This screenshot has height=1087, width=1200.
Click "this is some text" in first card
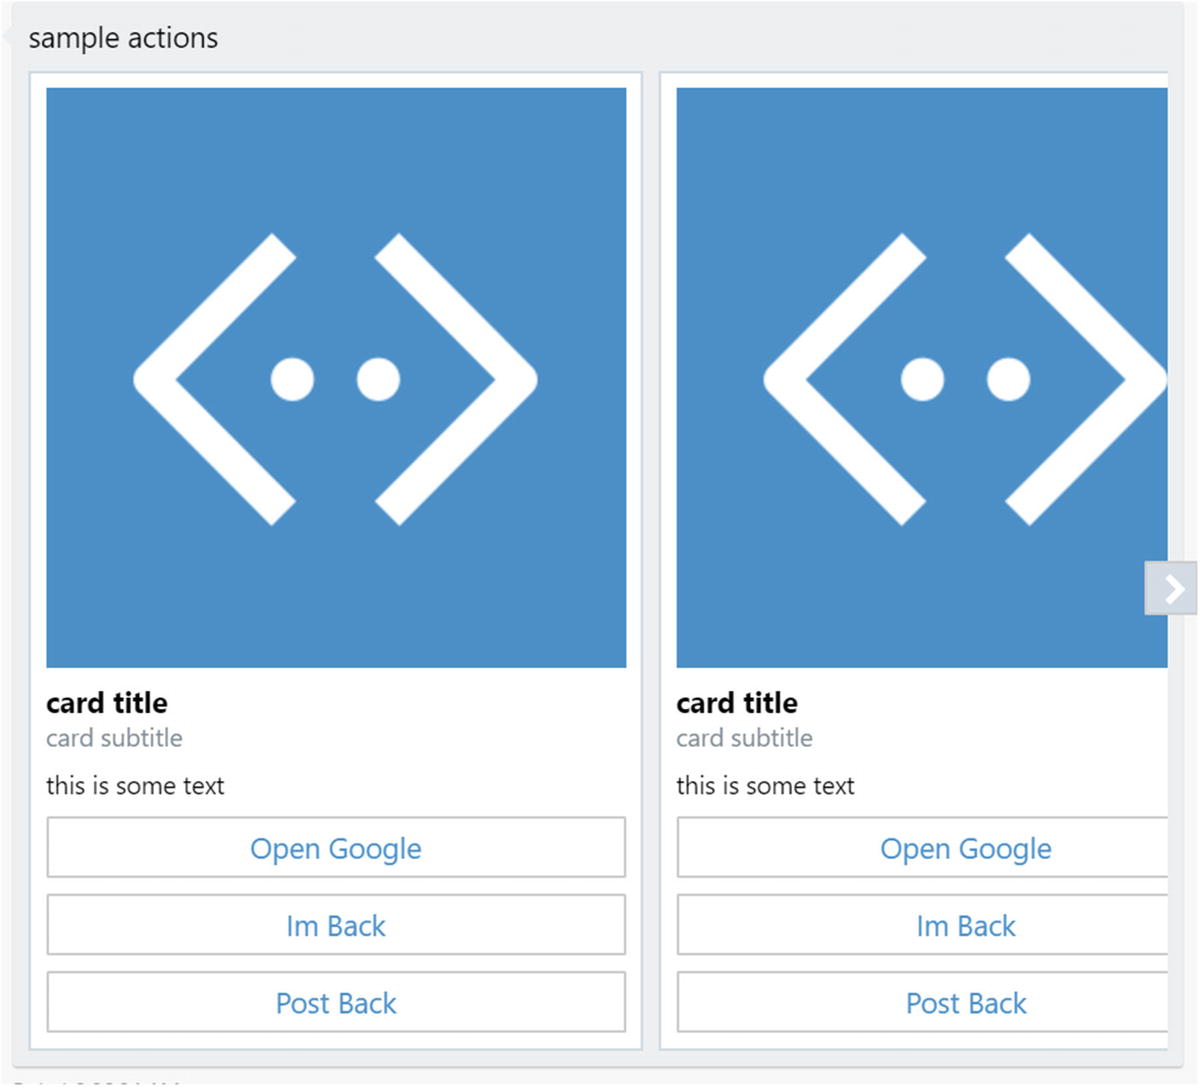[x=135, y=786]
